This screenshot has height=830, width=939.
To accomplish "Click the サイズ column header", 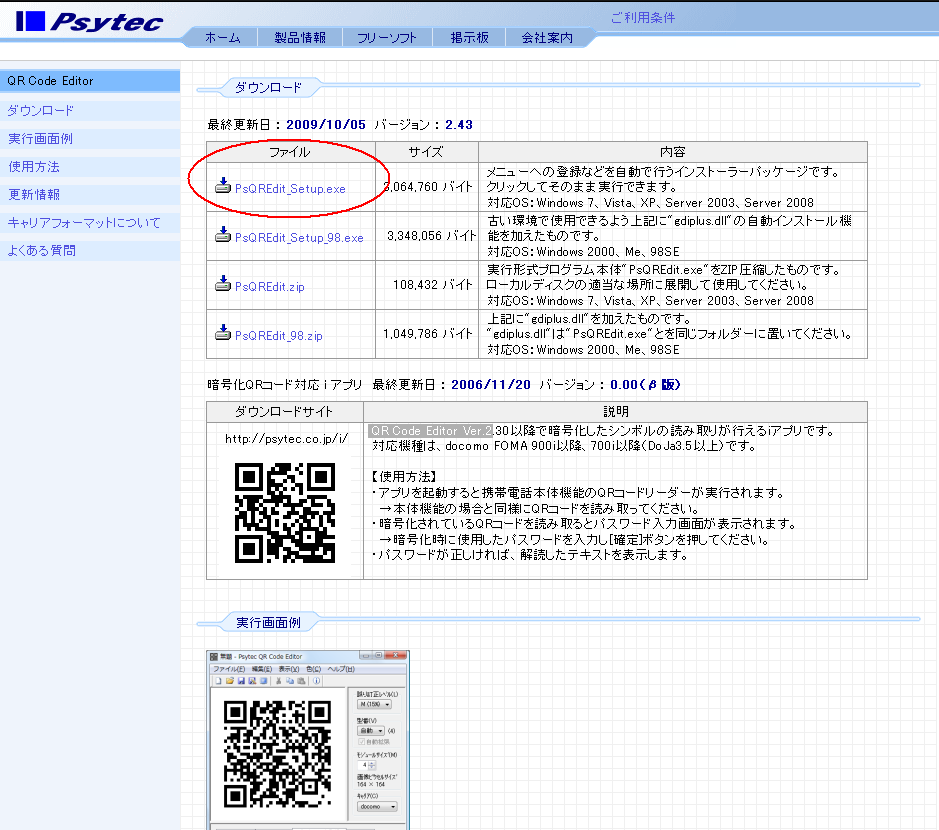I will pos(426,152).
